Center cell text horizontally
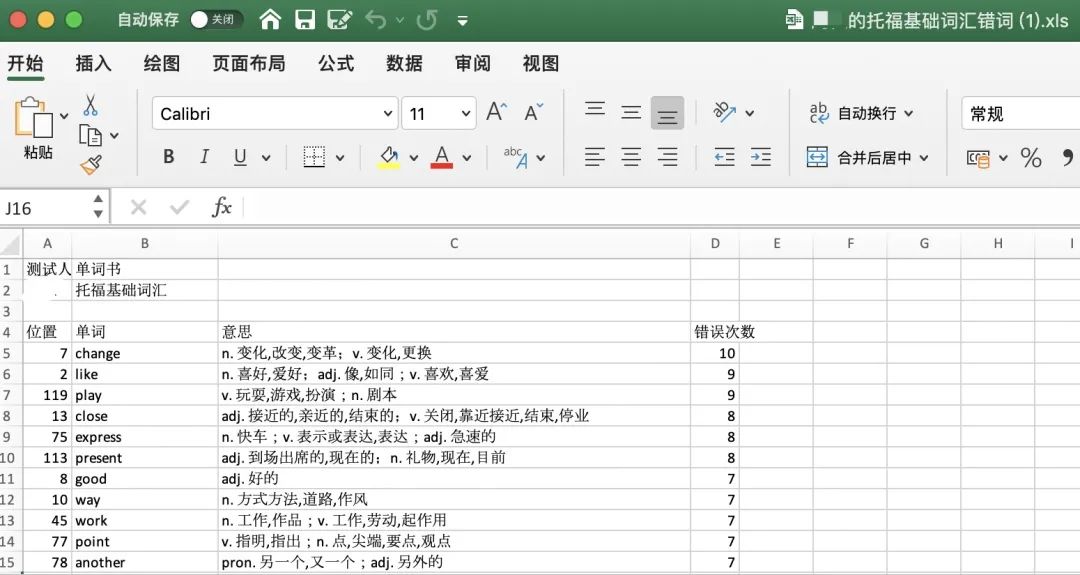Image resolution: width=1080 pixels, height=575 pixels. tap(631, 157)
